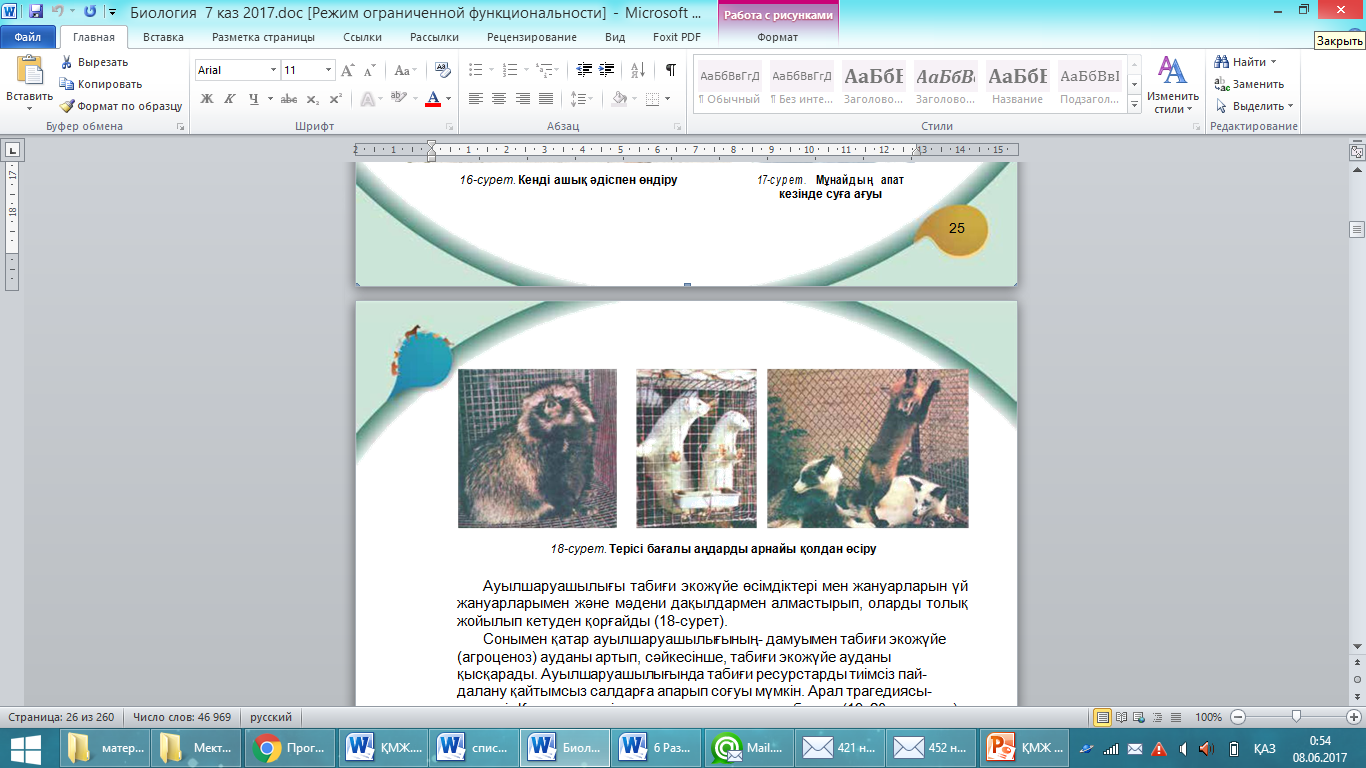Viewport: 1366px width, 768px height.
Task: Open line spacing dropdown
Action: (x=582, y=99)
